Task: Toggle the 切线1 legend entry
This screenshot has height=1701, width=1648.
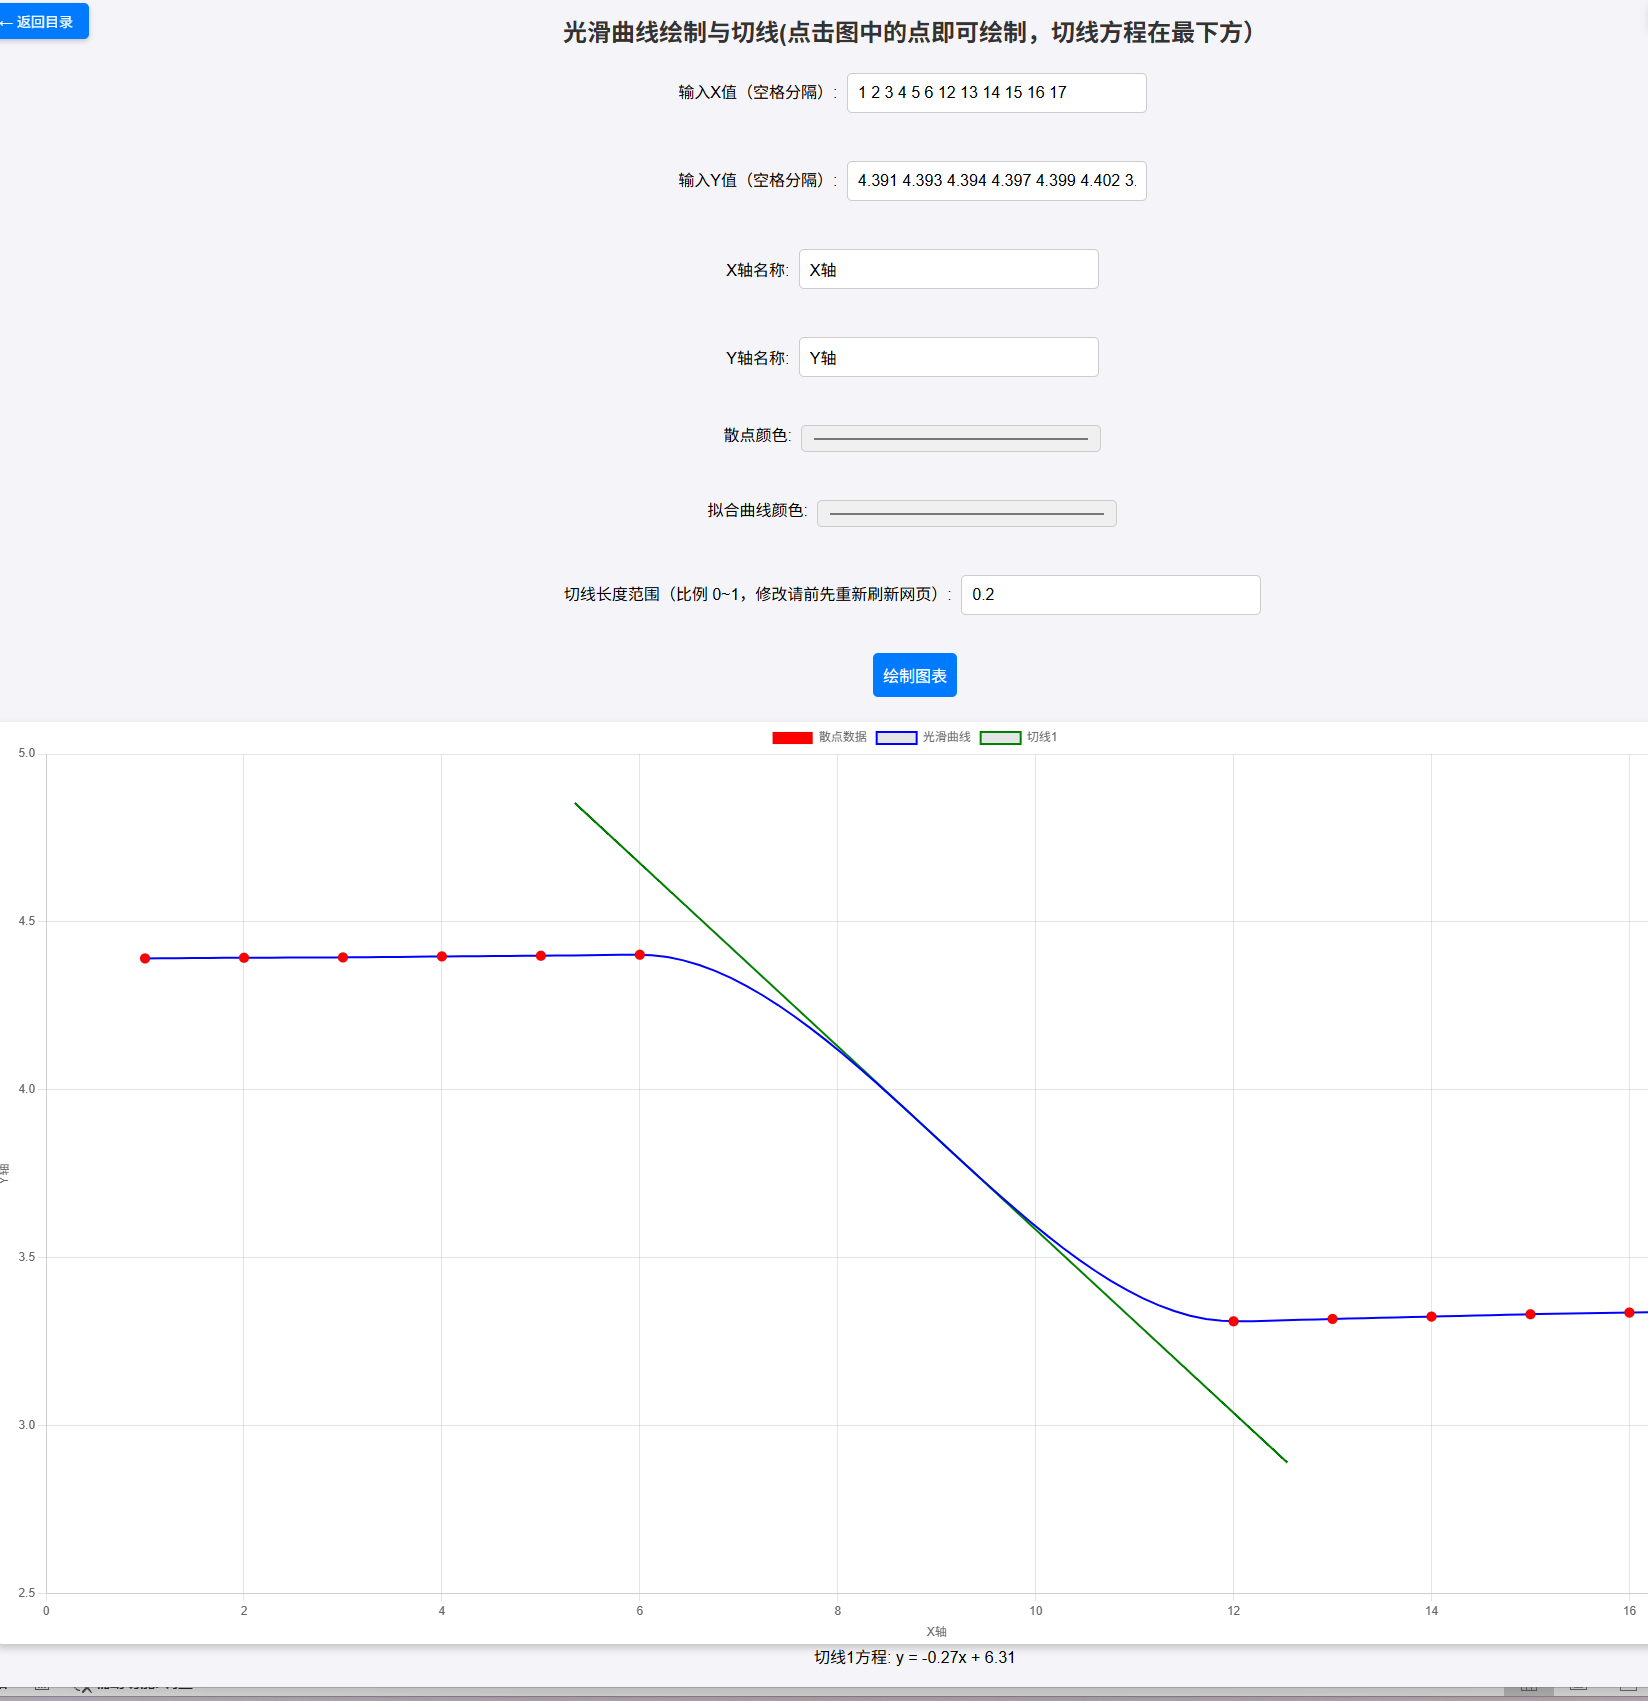Action: coord(1018,737)
